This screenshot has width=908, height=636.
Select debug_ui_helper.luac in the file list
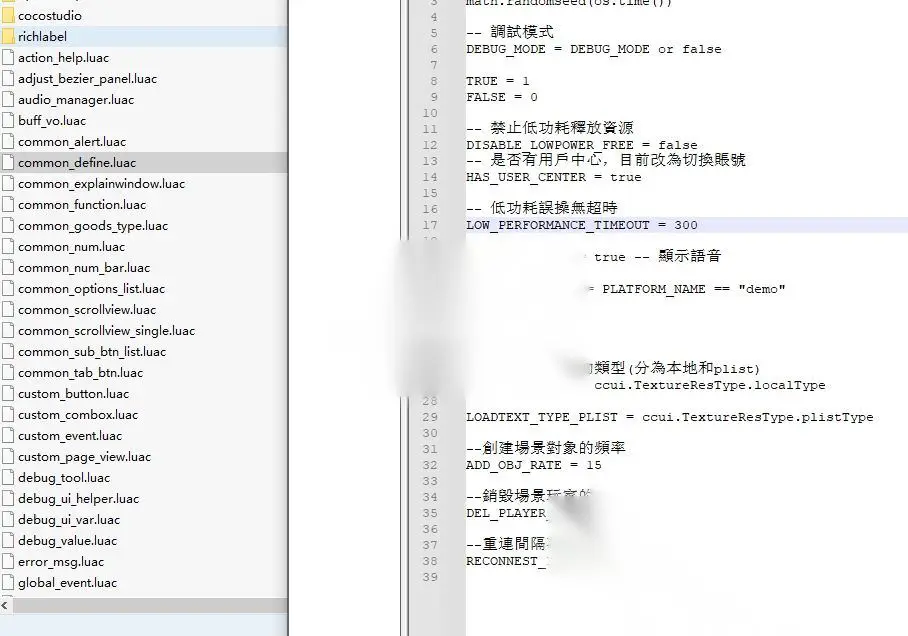pos(79,499)
